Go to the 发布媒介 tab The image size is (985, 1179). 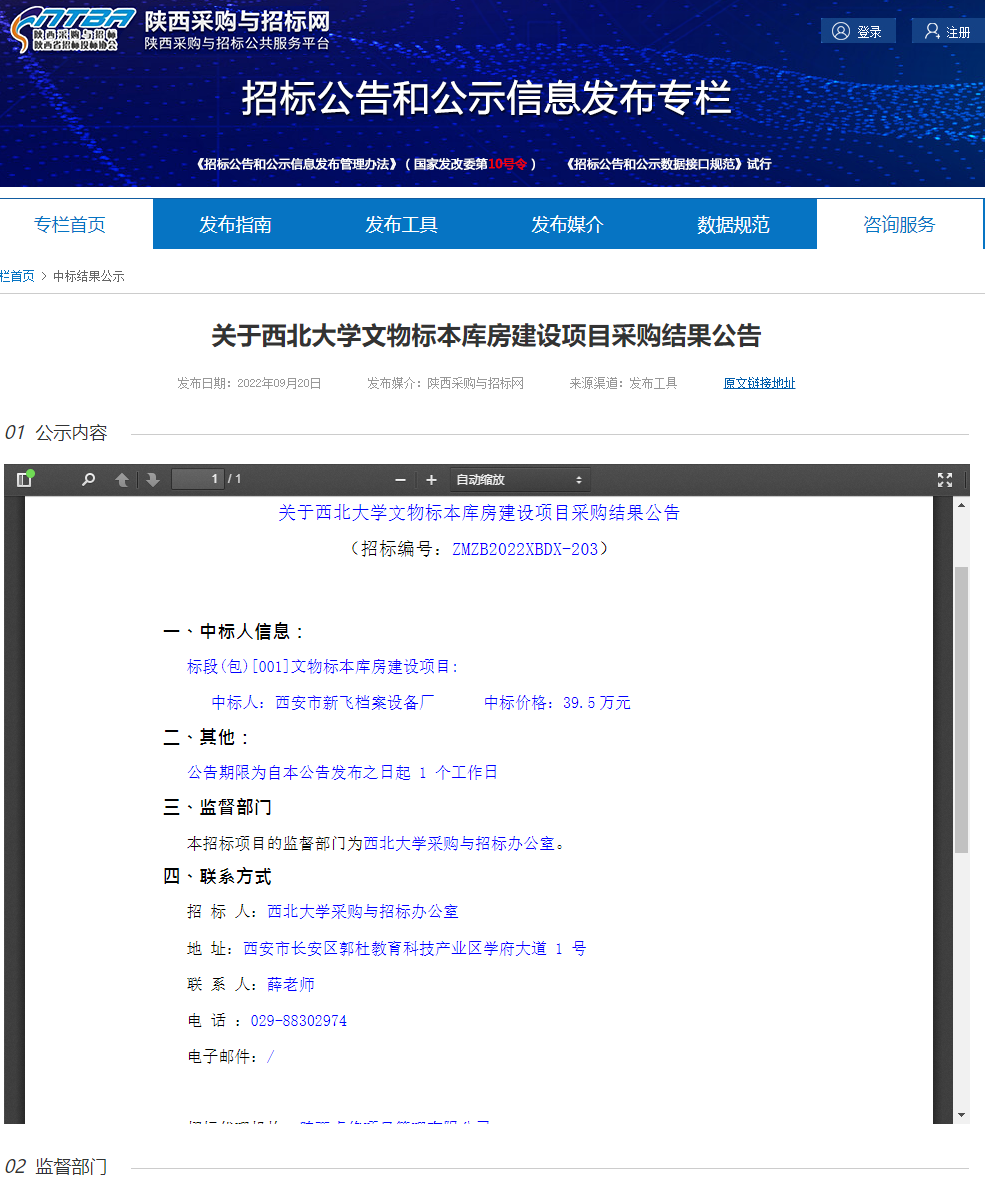(567, 225)
